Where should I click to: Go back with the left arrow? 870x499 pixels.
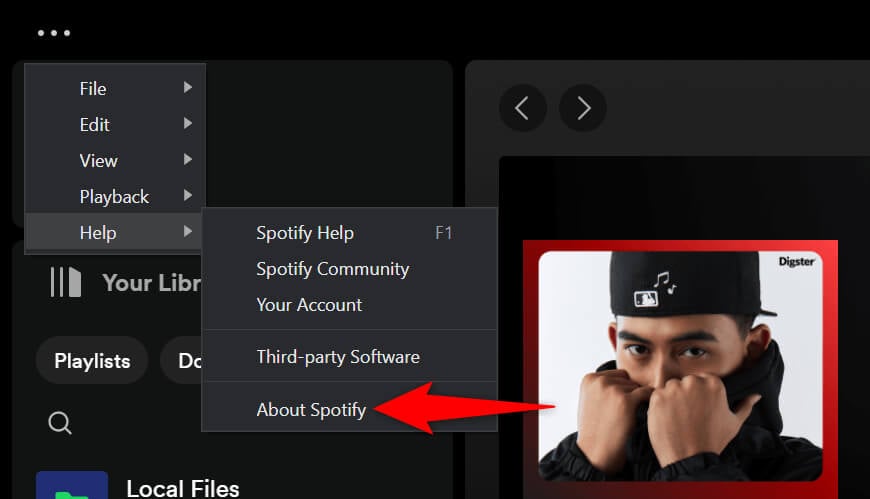click(x=522, y=108)
